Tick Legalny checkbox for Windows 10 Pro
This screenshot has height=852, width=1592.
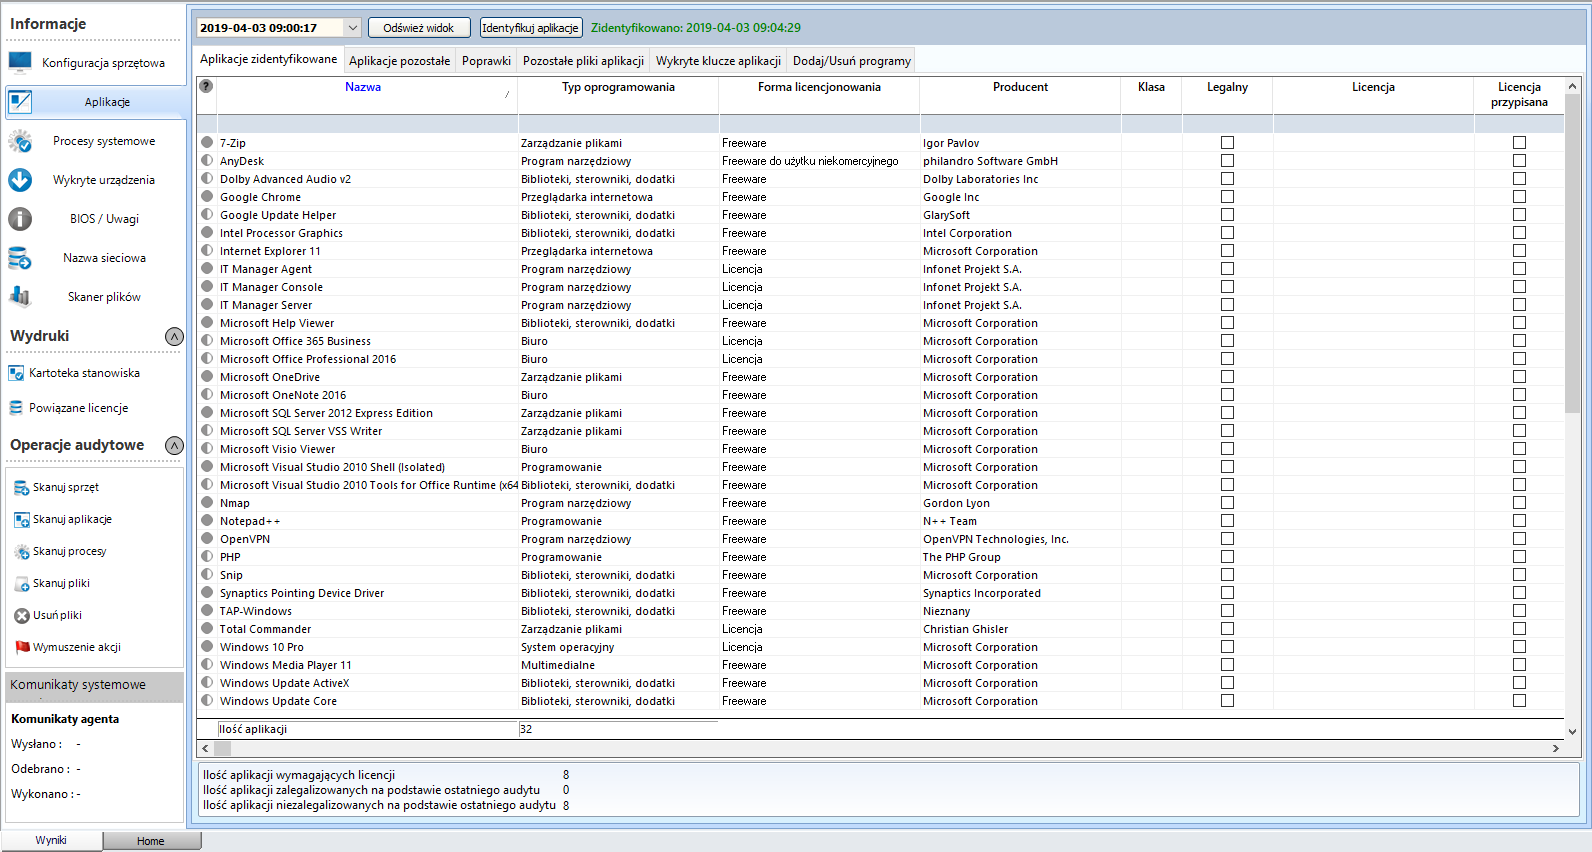[x=1227, y=647]
